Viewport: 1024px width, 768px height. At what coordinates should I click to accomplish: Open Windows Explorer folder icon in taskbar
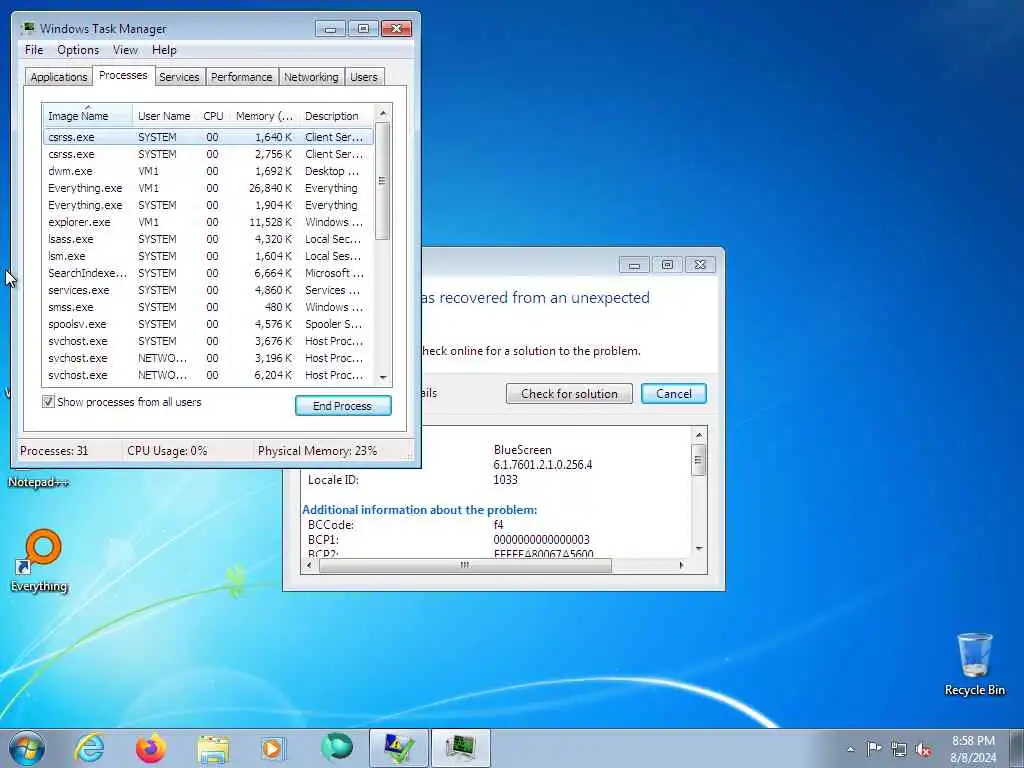click(x=213, y=749)
